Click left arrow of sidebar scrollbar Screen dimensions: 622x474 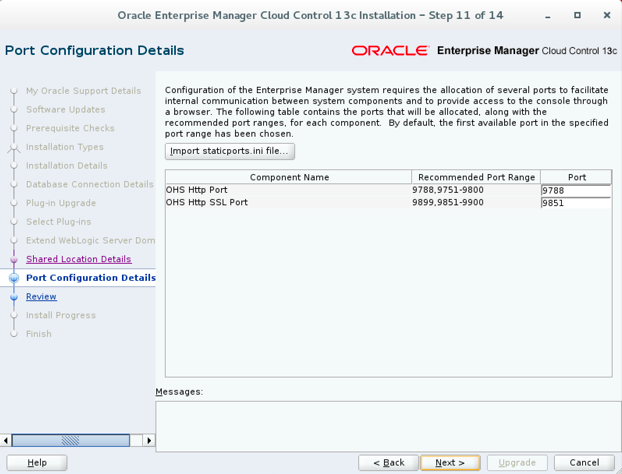click(x=6, y=440)
